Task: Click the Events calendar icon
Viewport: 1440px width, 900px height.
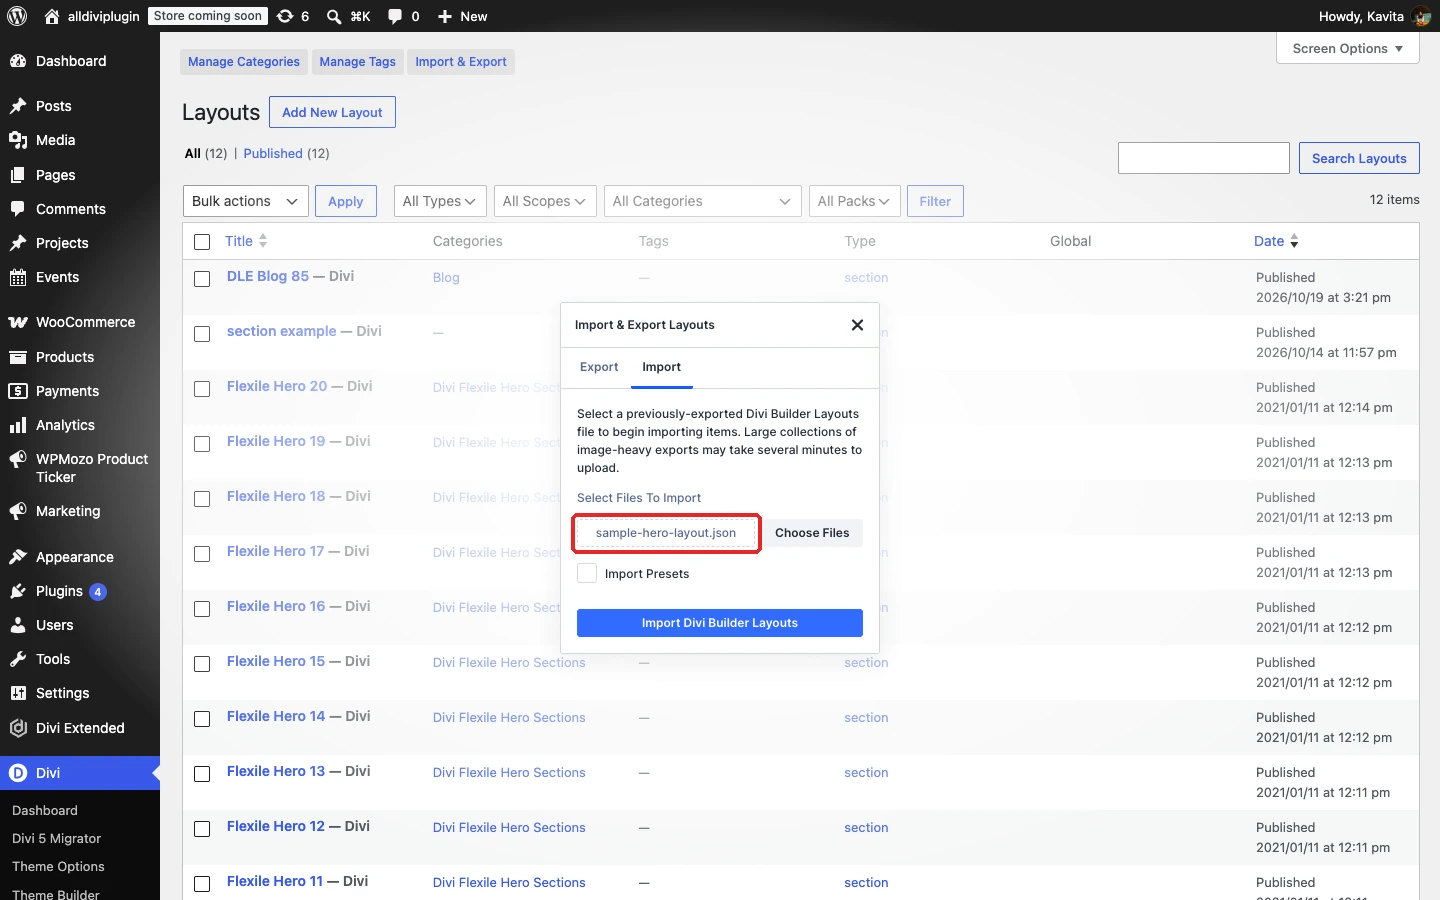Action: [x=17, y=277]
